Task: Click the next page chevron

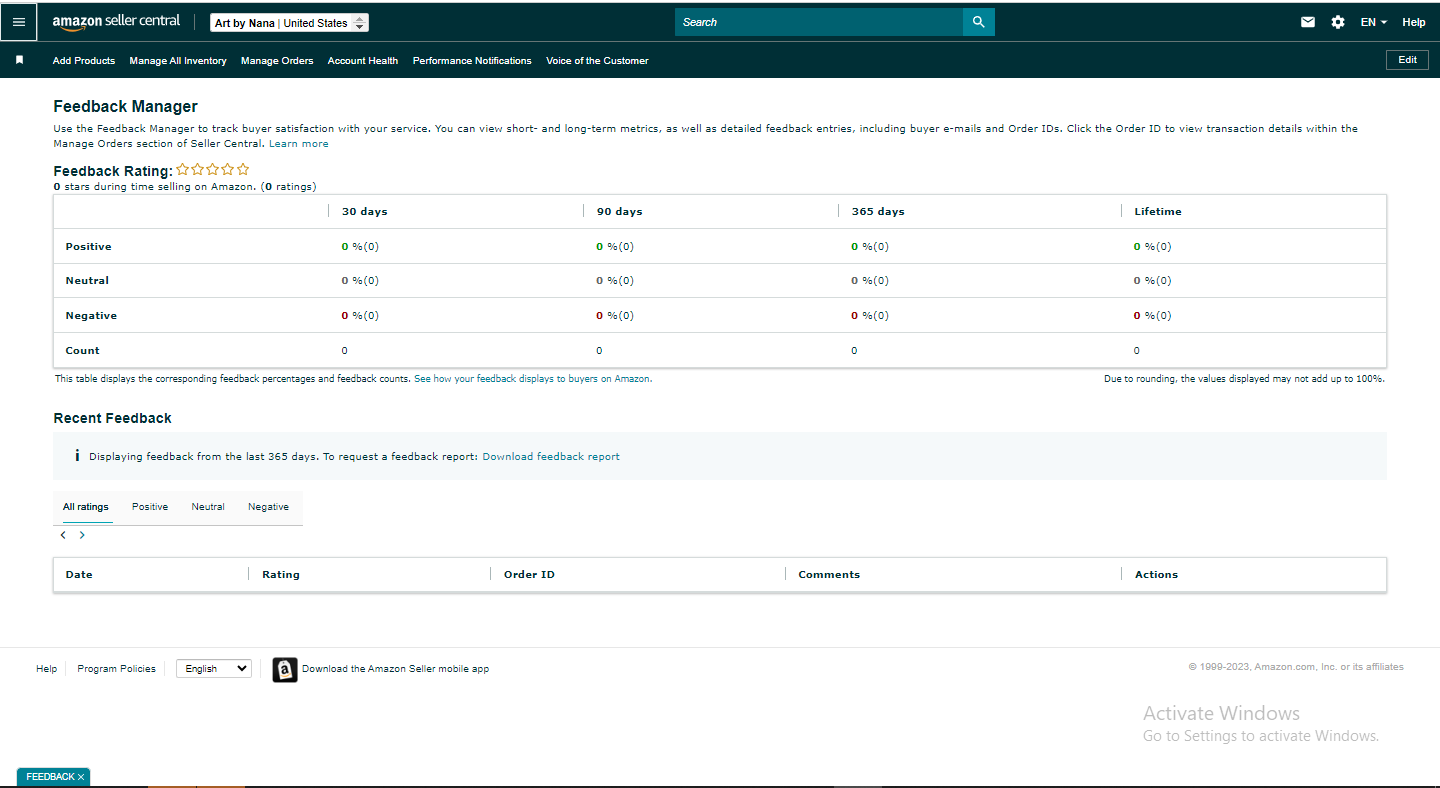Action: point(82,535)
